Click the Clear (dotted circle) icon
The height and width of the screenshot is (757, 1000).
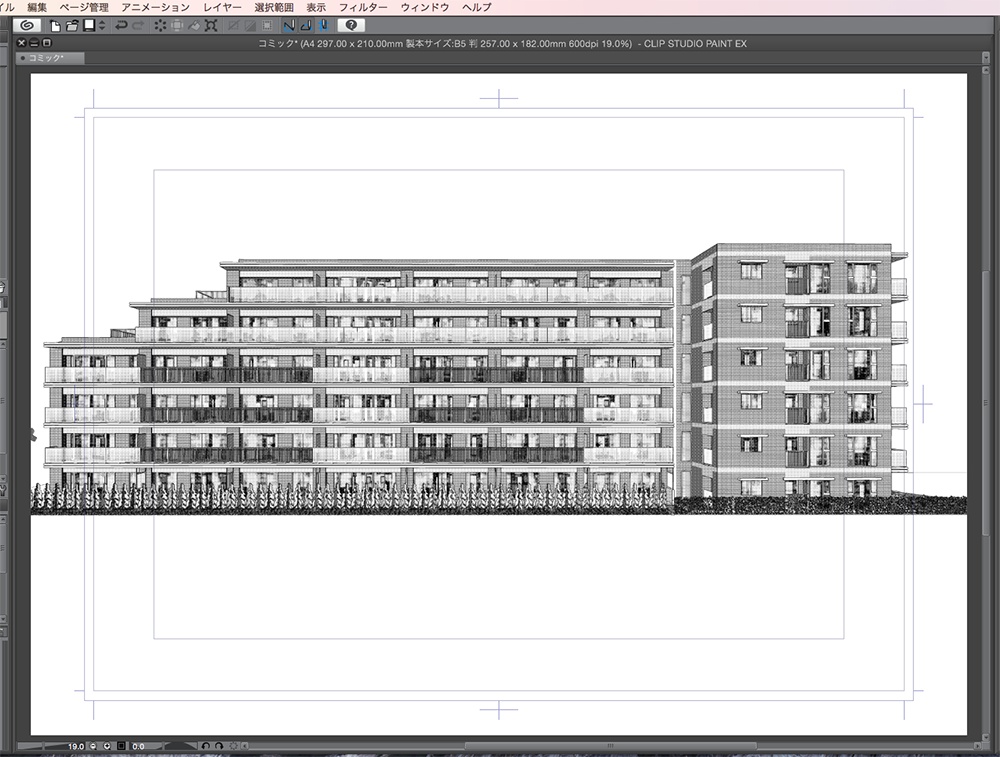click(x=160, y=26)
